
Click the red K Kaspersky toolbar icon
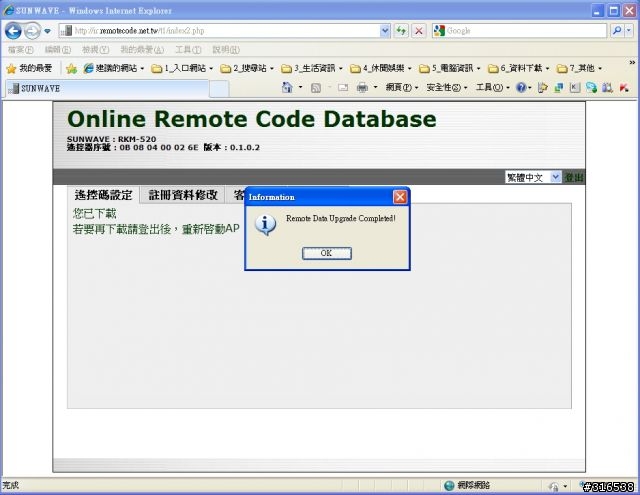[624, 88]
